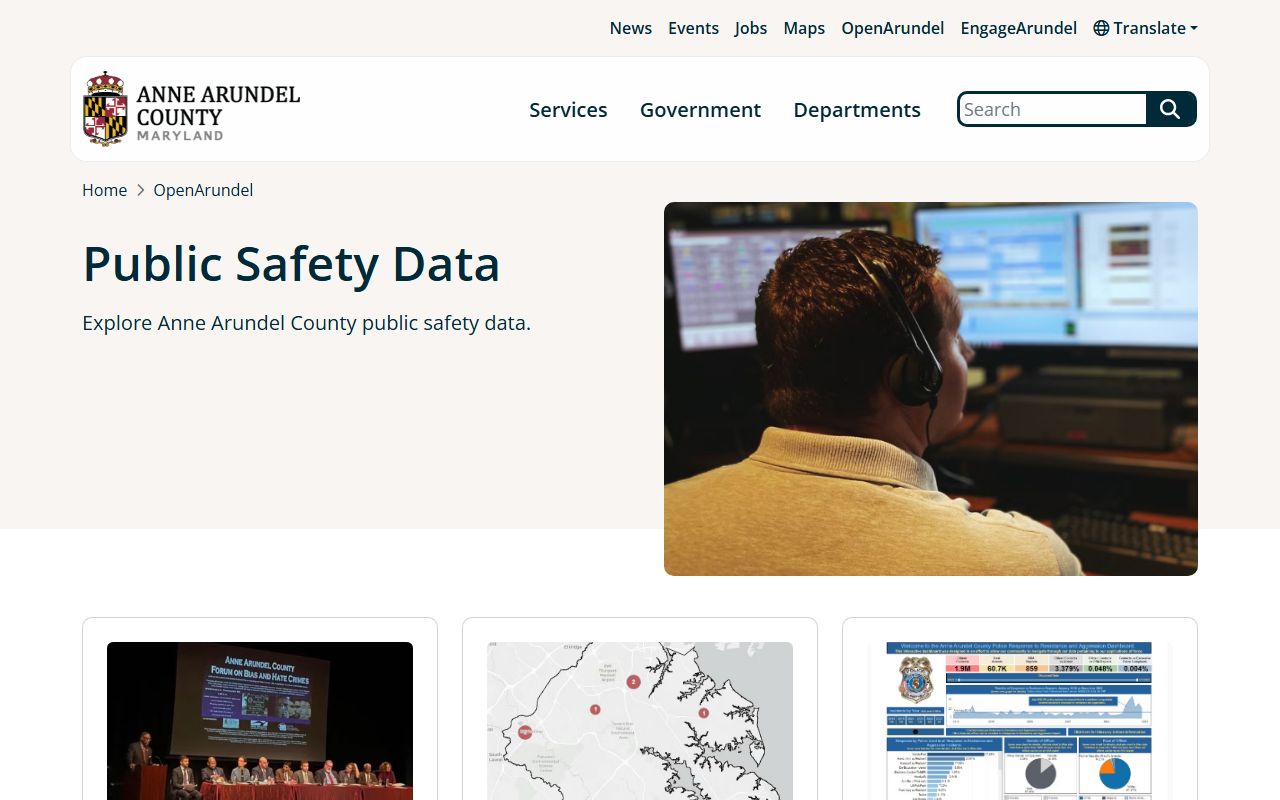Open the News link
1280x800 pixels.
(x=631, y=28)
